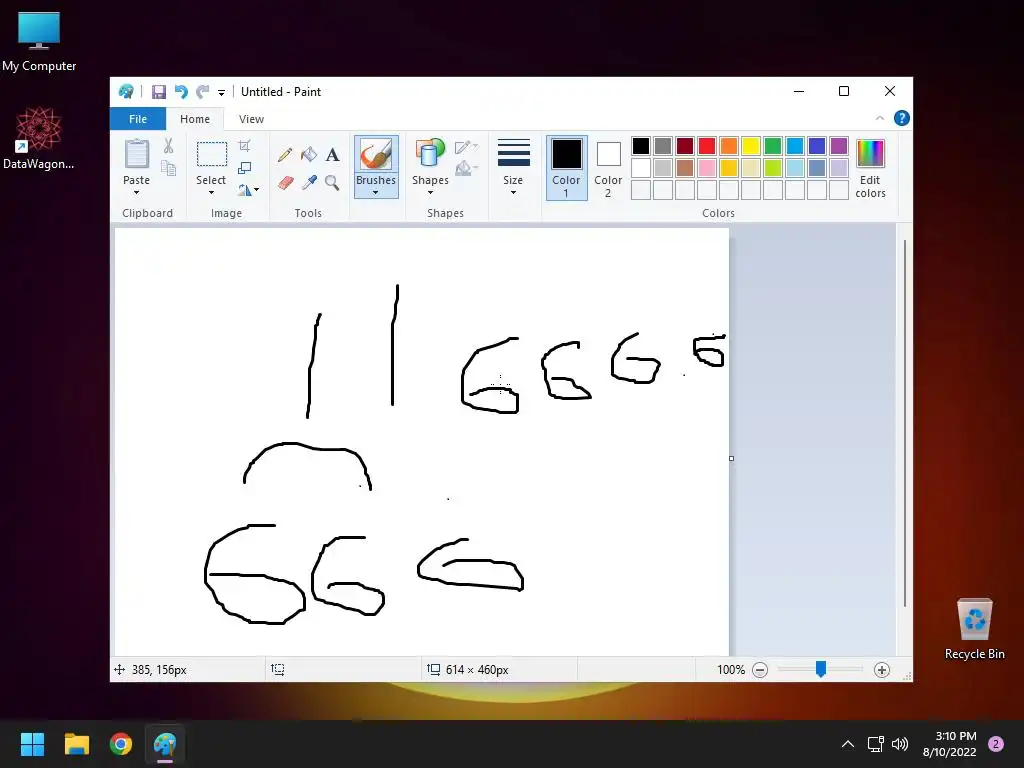Open Customize Quick Access Toolbar dropdown

coord(221,93)
